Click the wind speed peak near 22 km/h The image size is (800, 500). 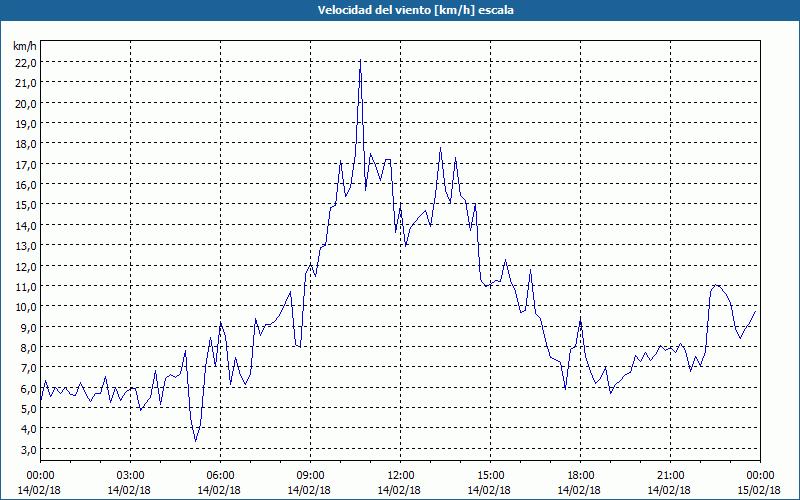[x=360, y=61]
